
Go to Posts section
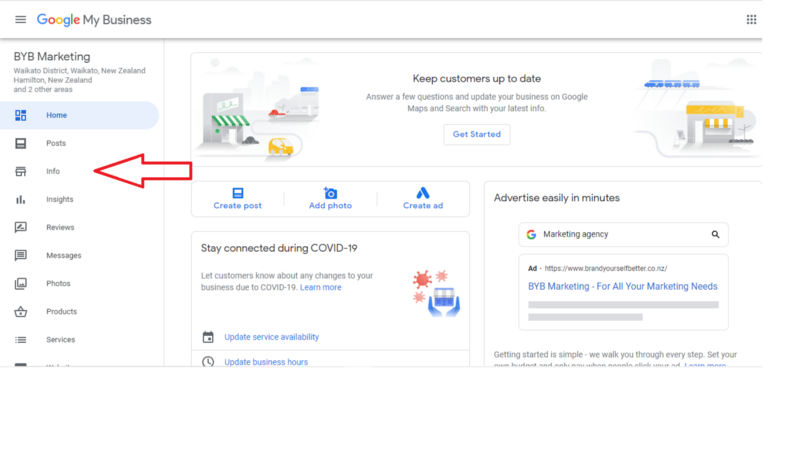56,143
